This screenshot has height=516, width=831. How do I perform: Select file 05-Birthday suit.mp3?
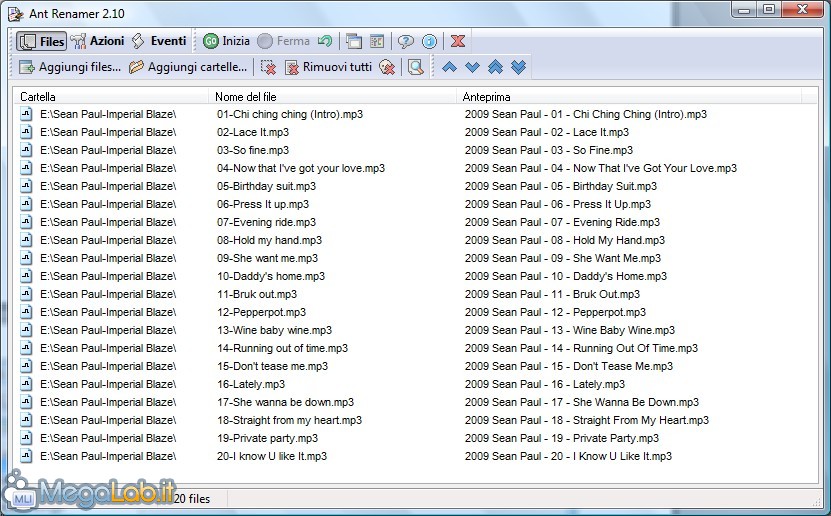266,186
